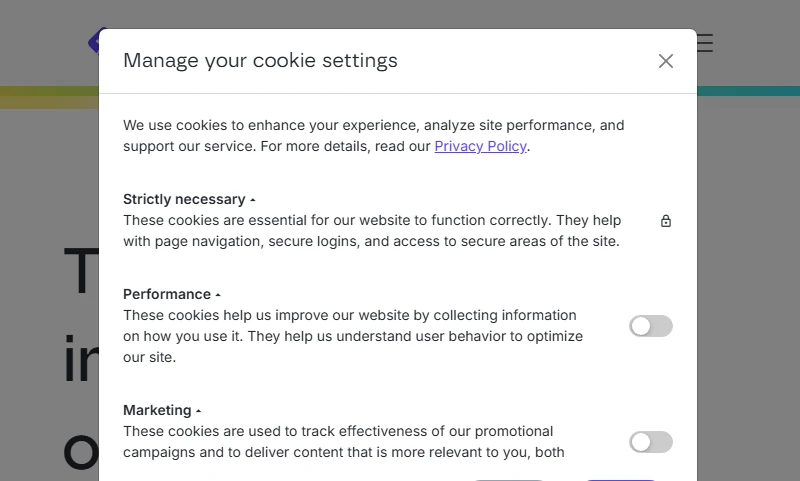Select the Strictly necessary heading text
Viewport: 800px width, 481px height.
click(x=184, y=199)
